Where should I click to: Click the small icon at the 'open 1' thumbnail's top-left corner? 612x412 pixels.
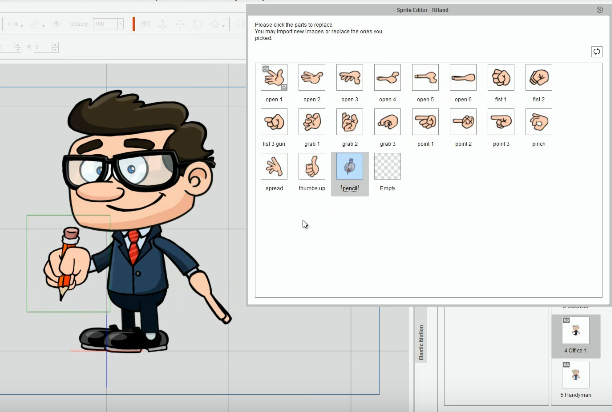pos(265,69)
